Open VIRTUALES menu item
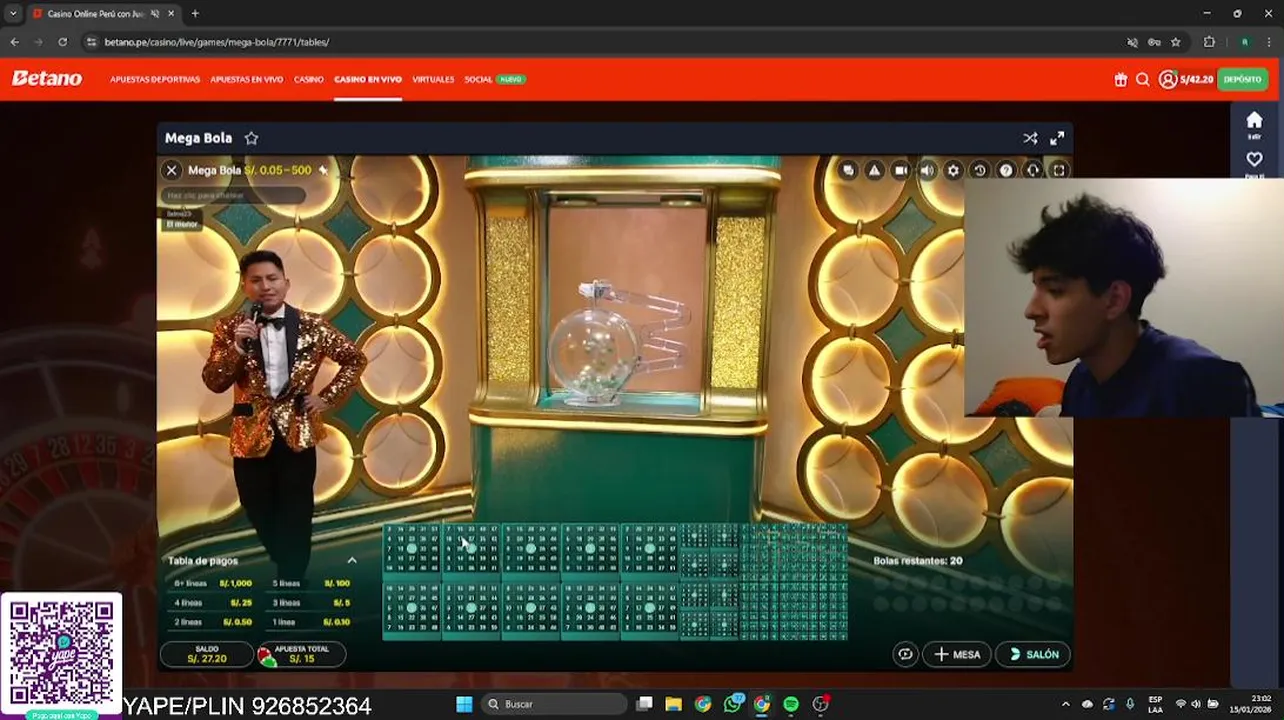Viewport: 1284px width, 720px height. point(433,79)
